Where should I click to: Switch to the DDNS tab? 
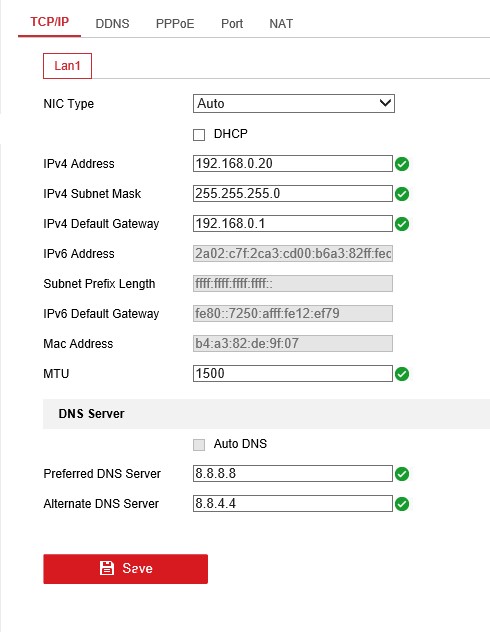pos(112,24)
